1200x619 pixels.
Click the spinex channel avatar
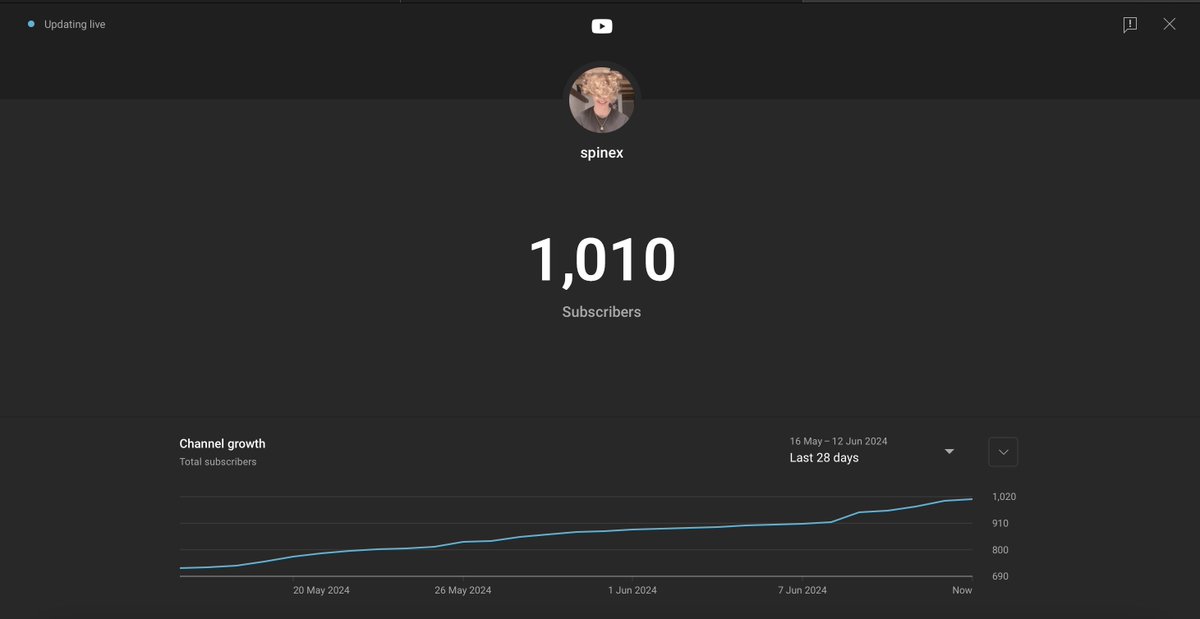coord(601,101)
